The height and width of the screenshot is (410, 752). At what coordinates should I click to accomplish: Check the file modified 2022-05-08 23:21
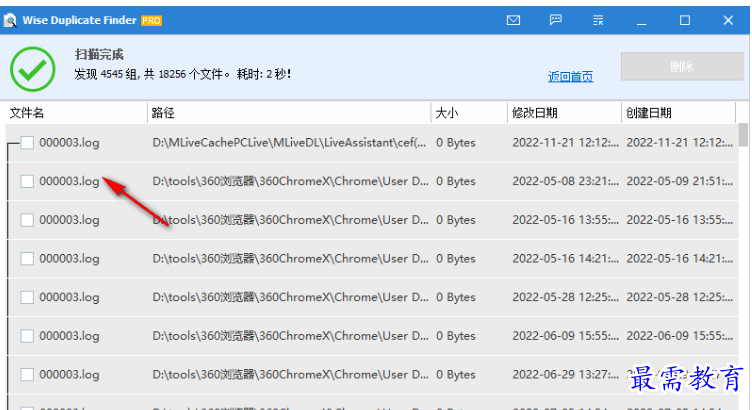pos(27,181)
